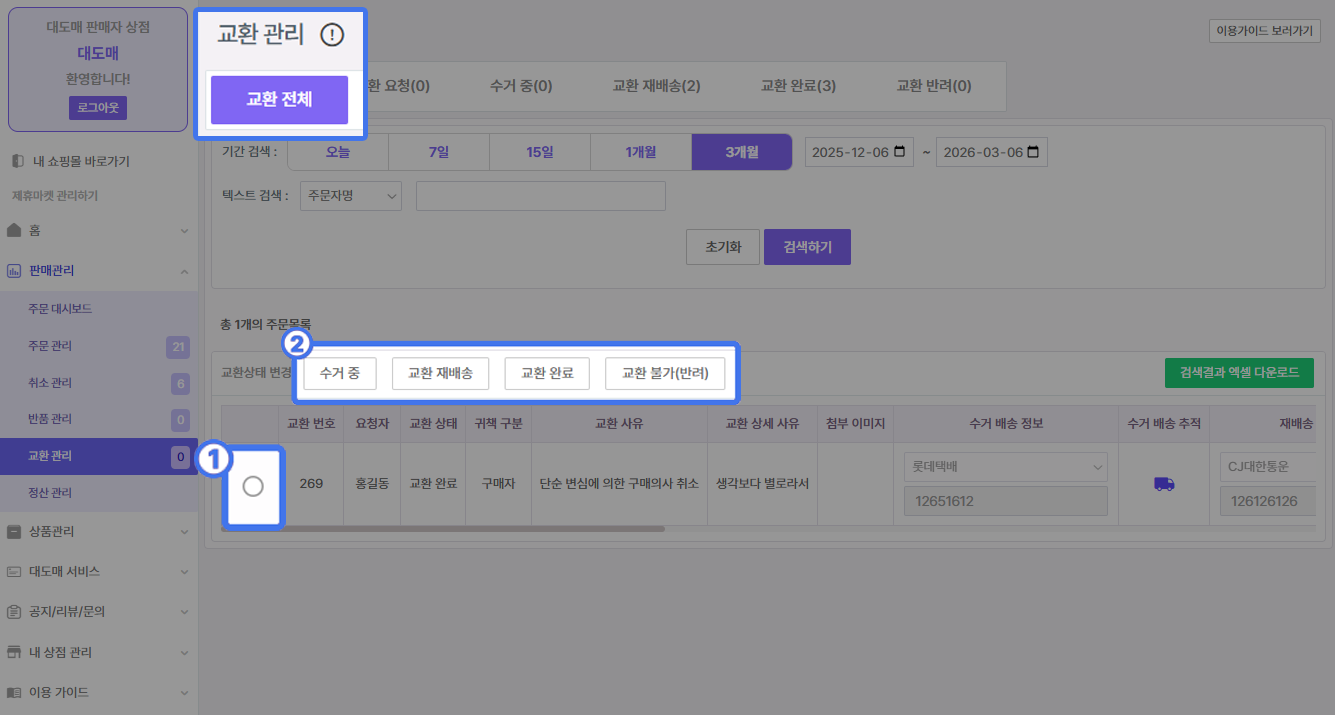1335x715 pixels.
Task: Click the truck icon for 수거 배송 추적
Action: (x=1164, y=484)
